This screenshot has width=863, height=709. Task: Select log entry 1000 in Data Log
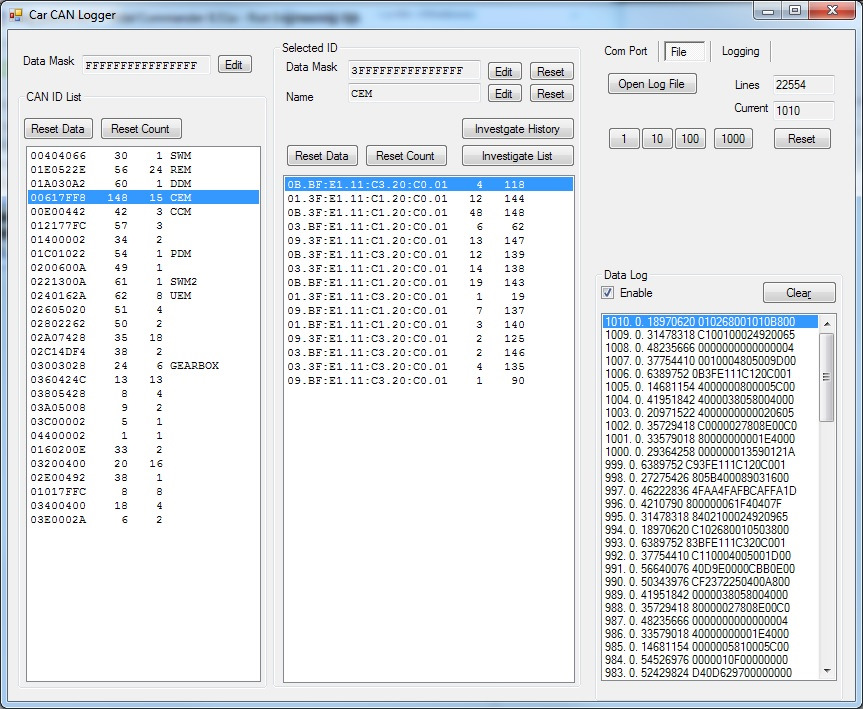click(x=711, y=452)
